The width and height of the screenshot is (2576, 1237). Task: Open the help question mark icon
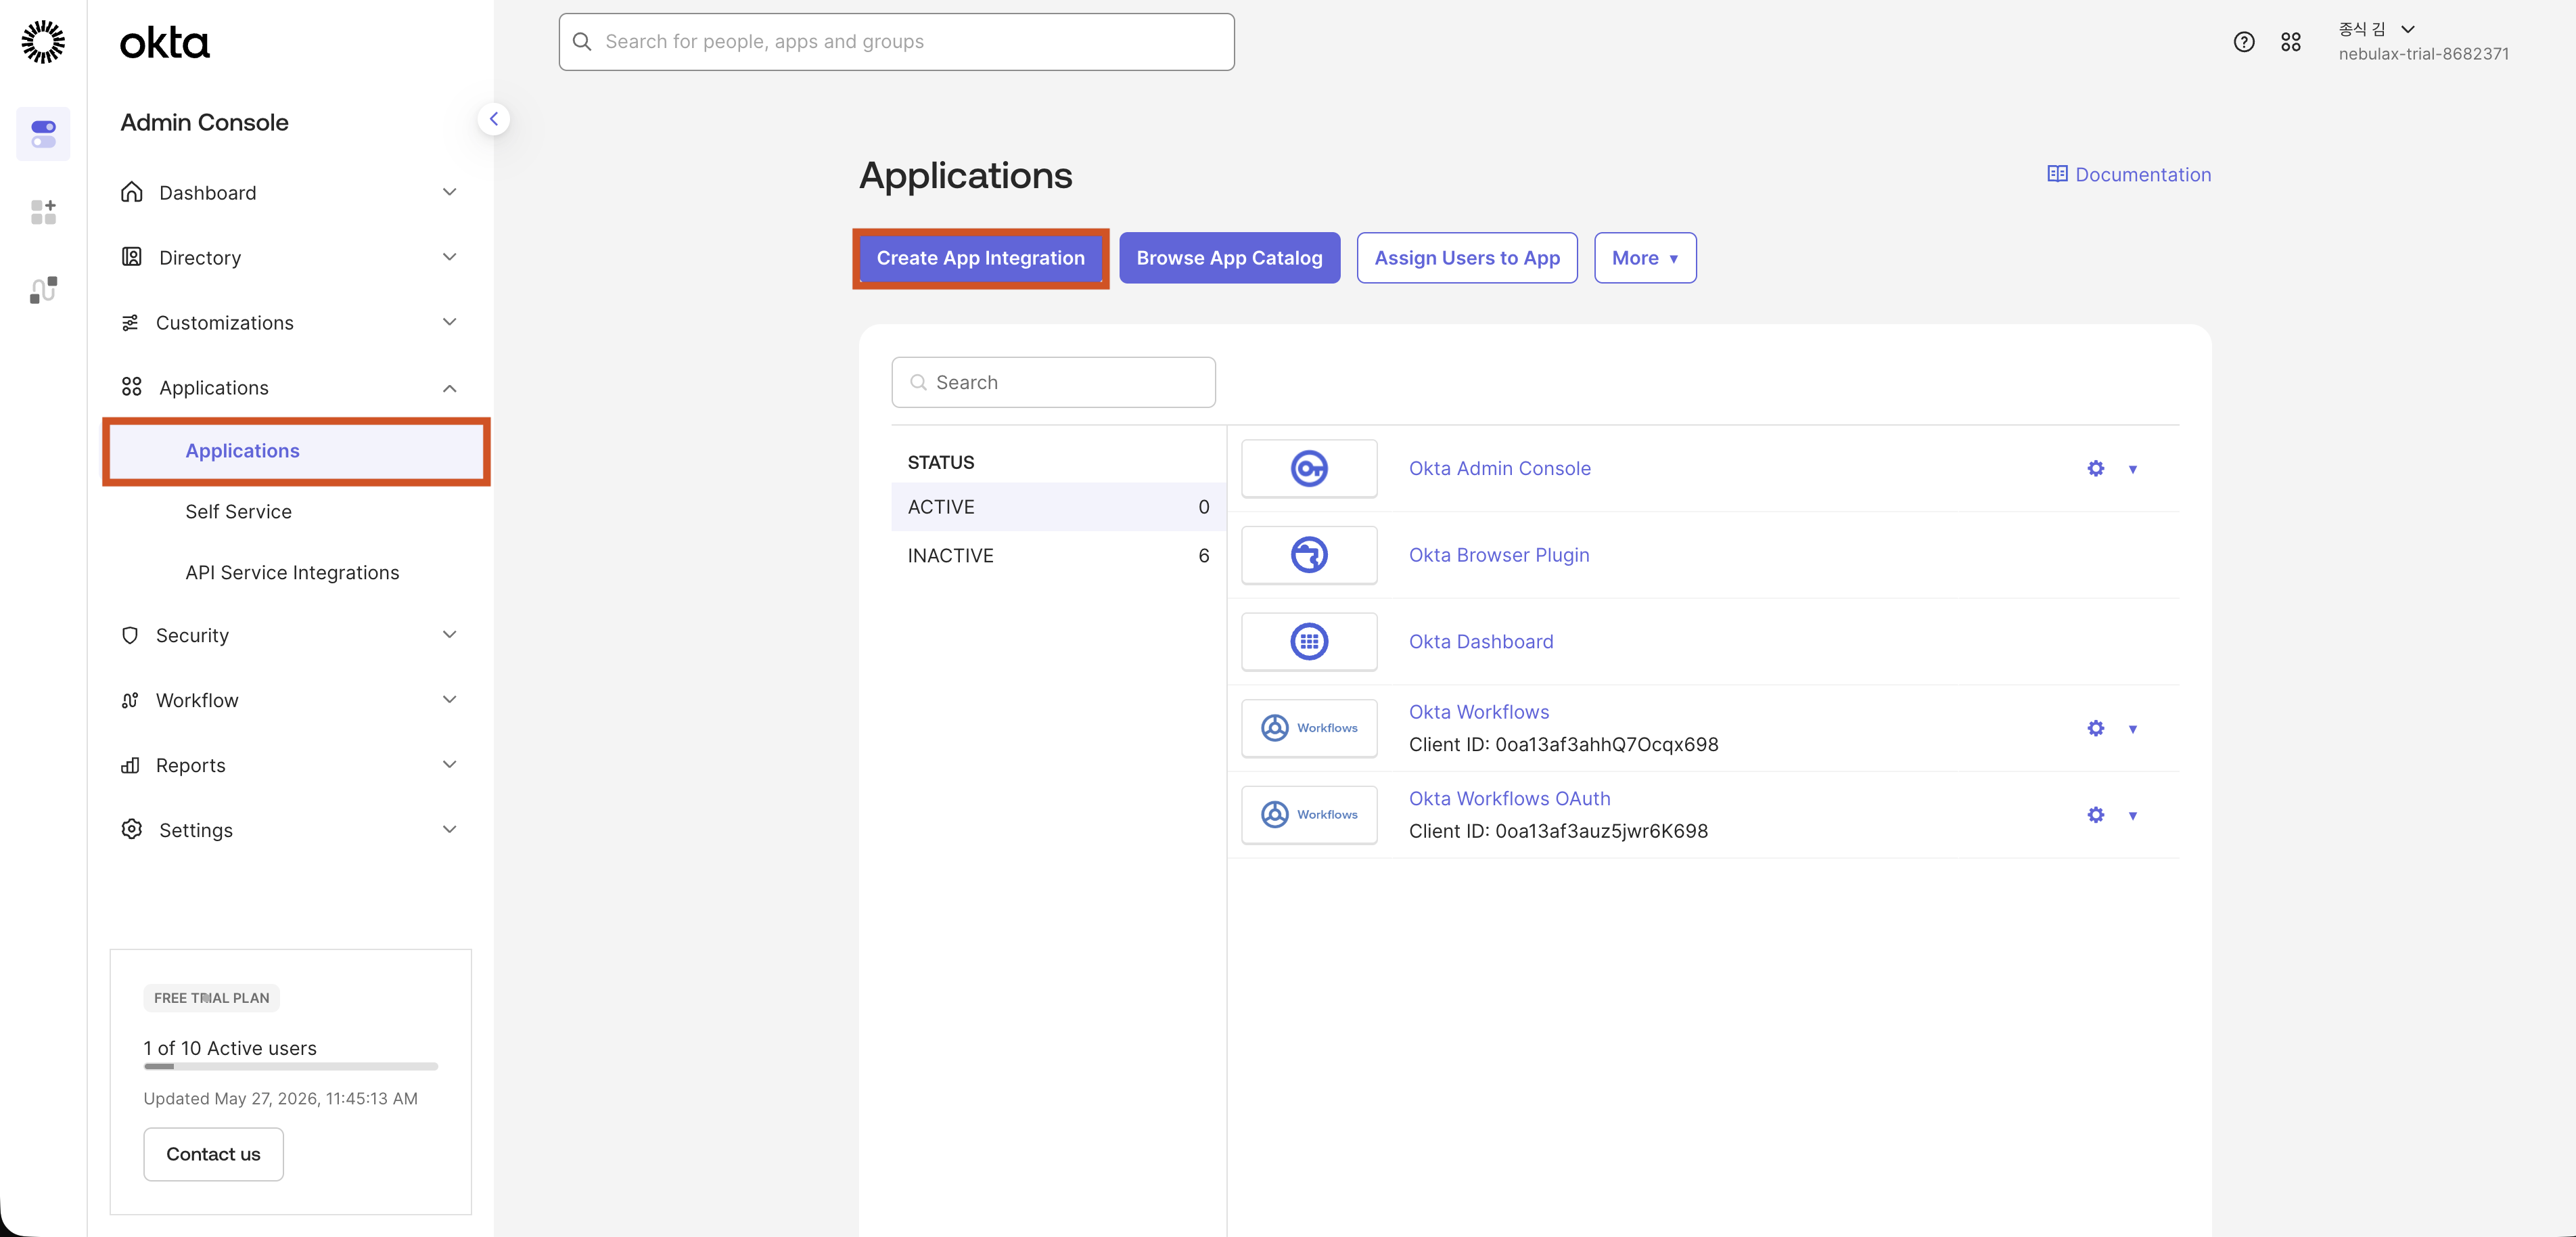pyautogui.click(x=2244, y=42)
